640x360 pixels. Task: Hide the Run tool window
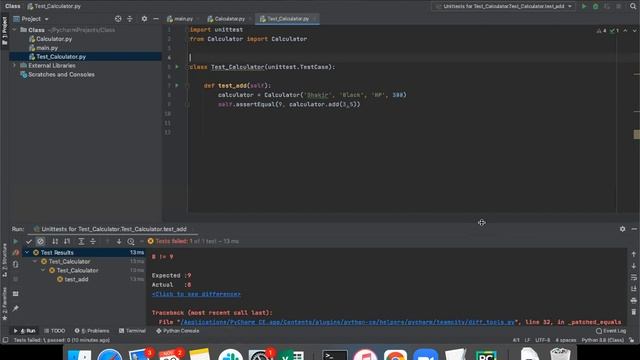(634, 229)
